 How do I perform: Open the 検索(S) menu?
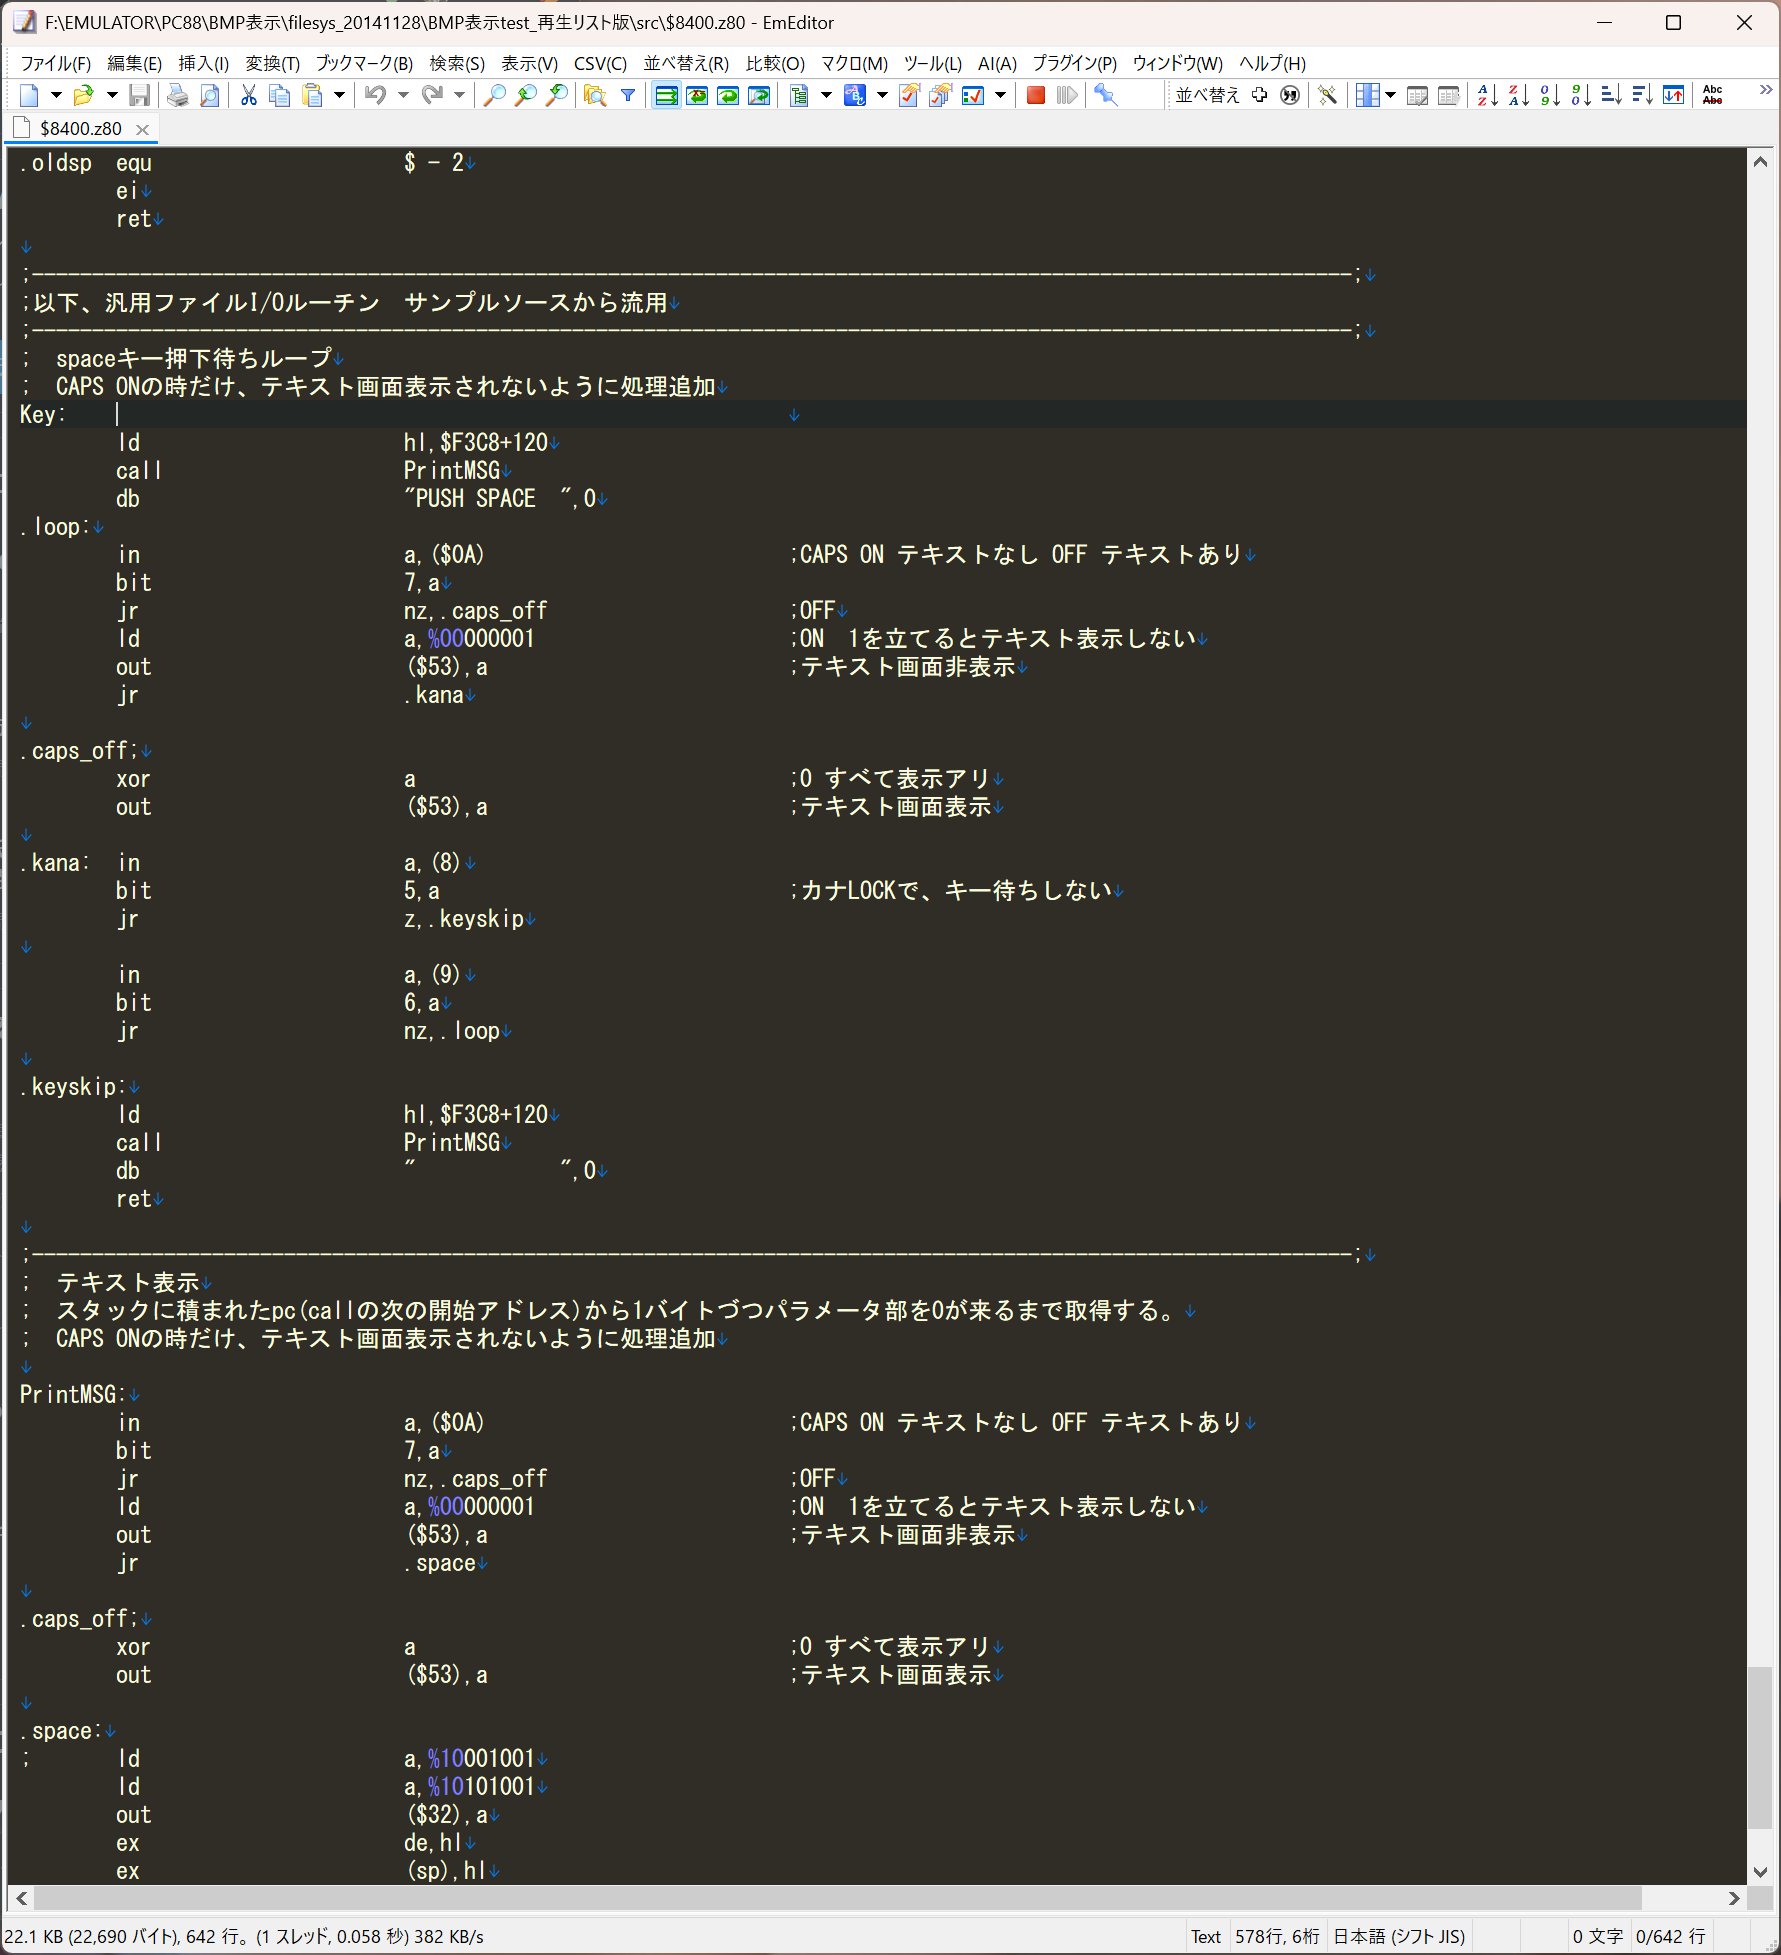point(457,63)
